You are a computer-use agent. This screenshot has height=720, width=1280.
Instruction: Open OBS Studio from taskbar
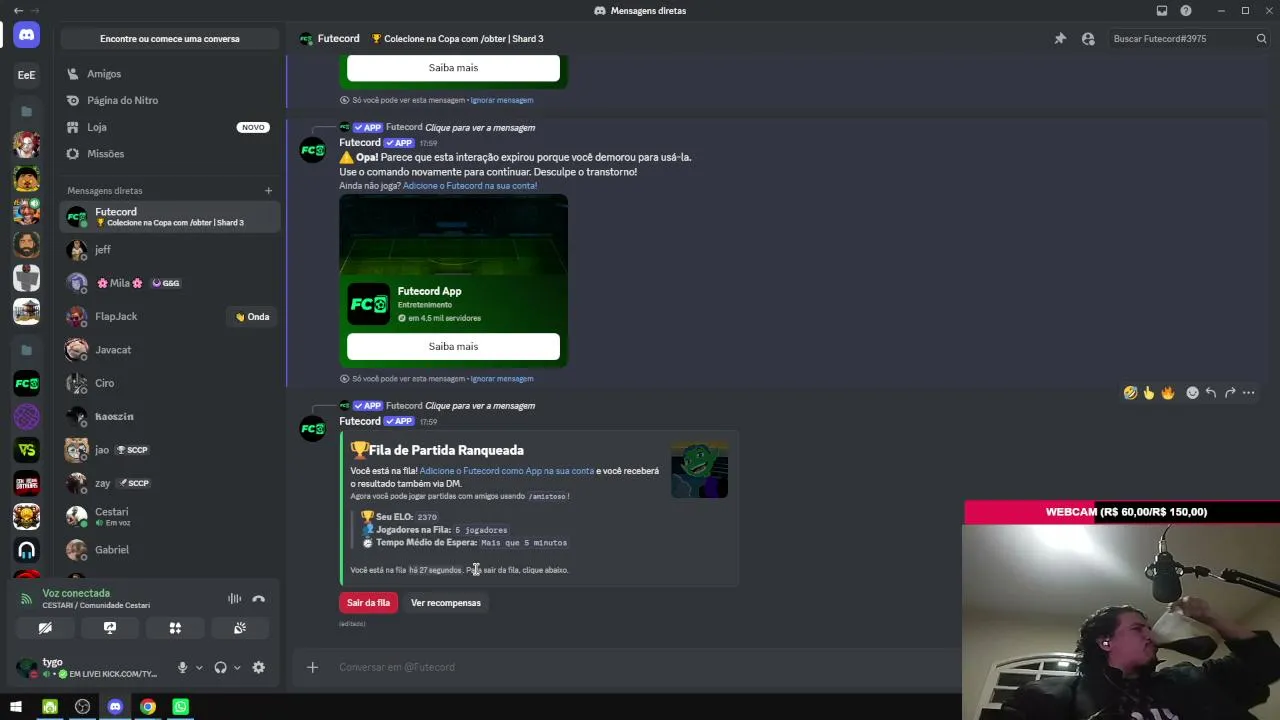[82, 707]
